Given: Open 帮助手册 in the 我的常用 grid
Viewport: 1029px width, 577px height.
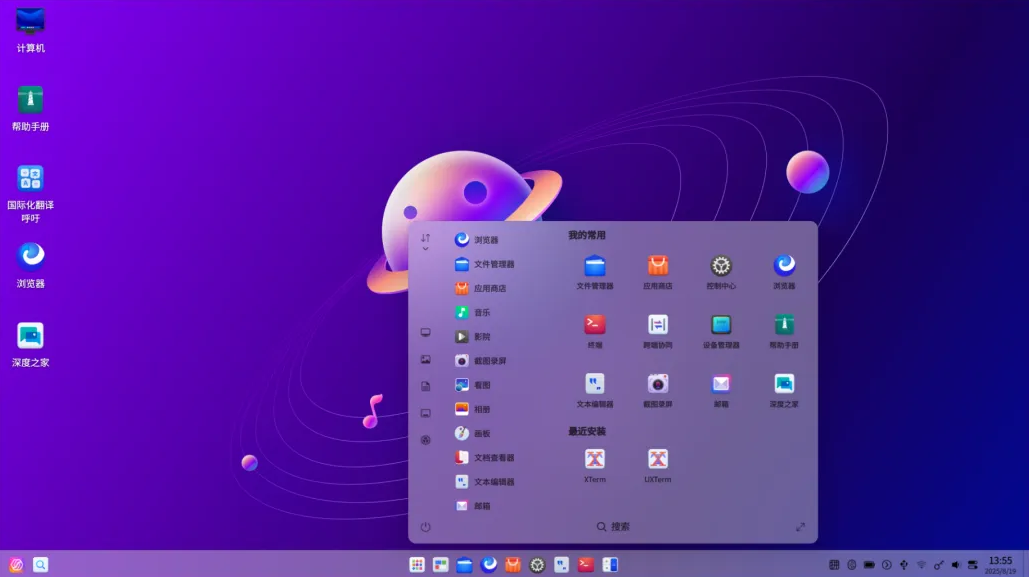Looking at the screenshot, I should 784,331.
